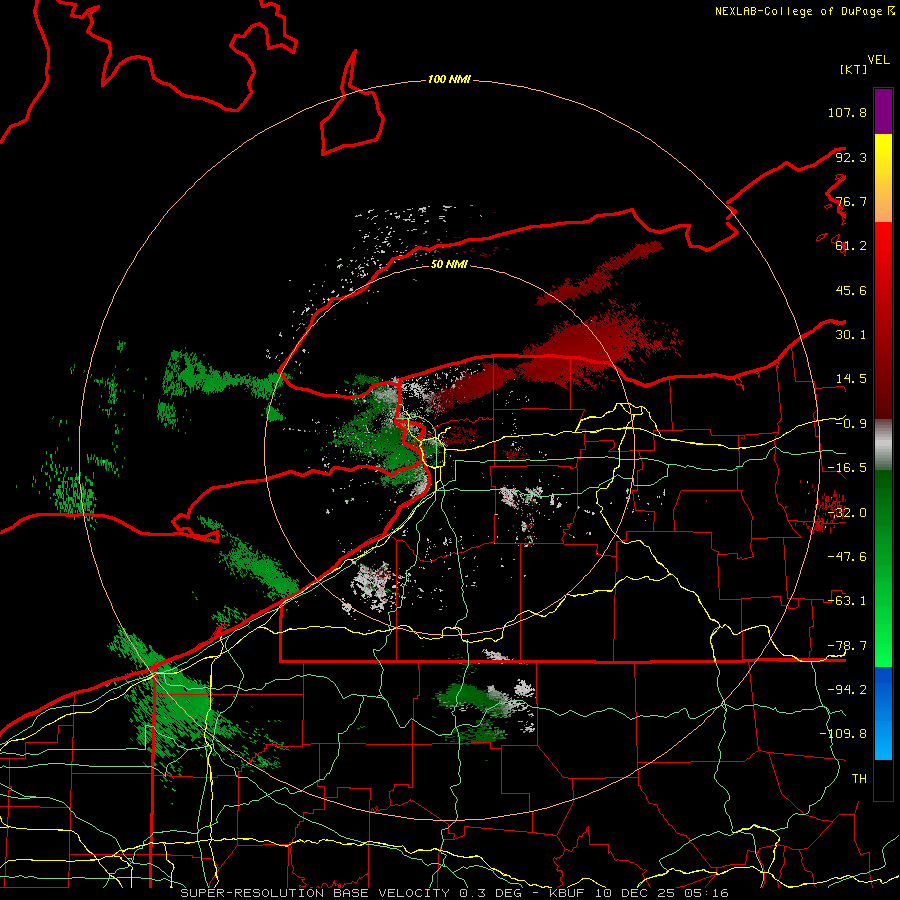Select the 107.8 legend value
Viewport: 900px width, 900px height.
(847, 112)
